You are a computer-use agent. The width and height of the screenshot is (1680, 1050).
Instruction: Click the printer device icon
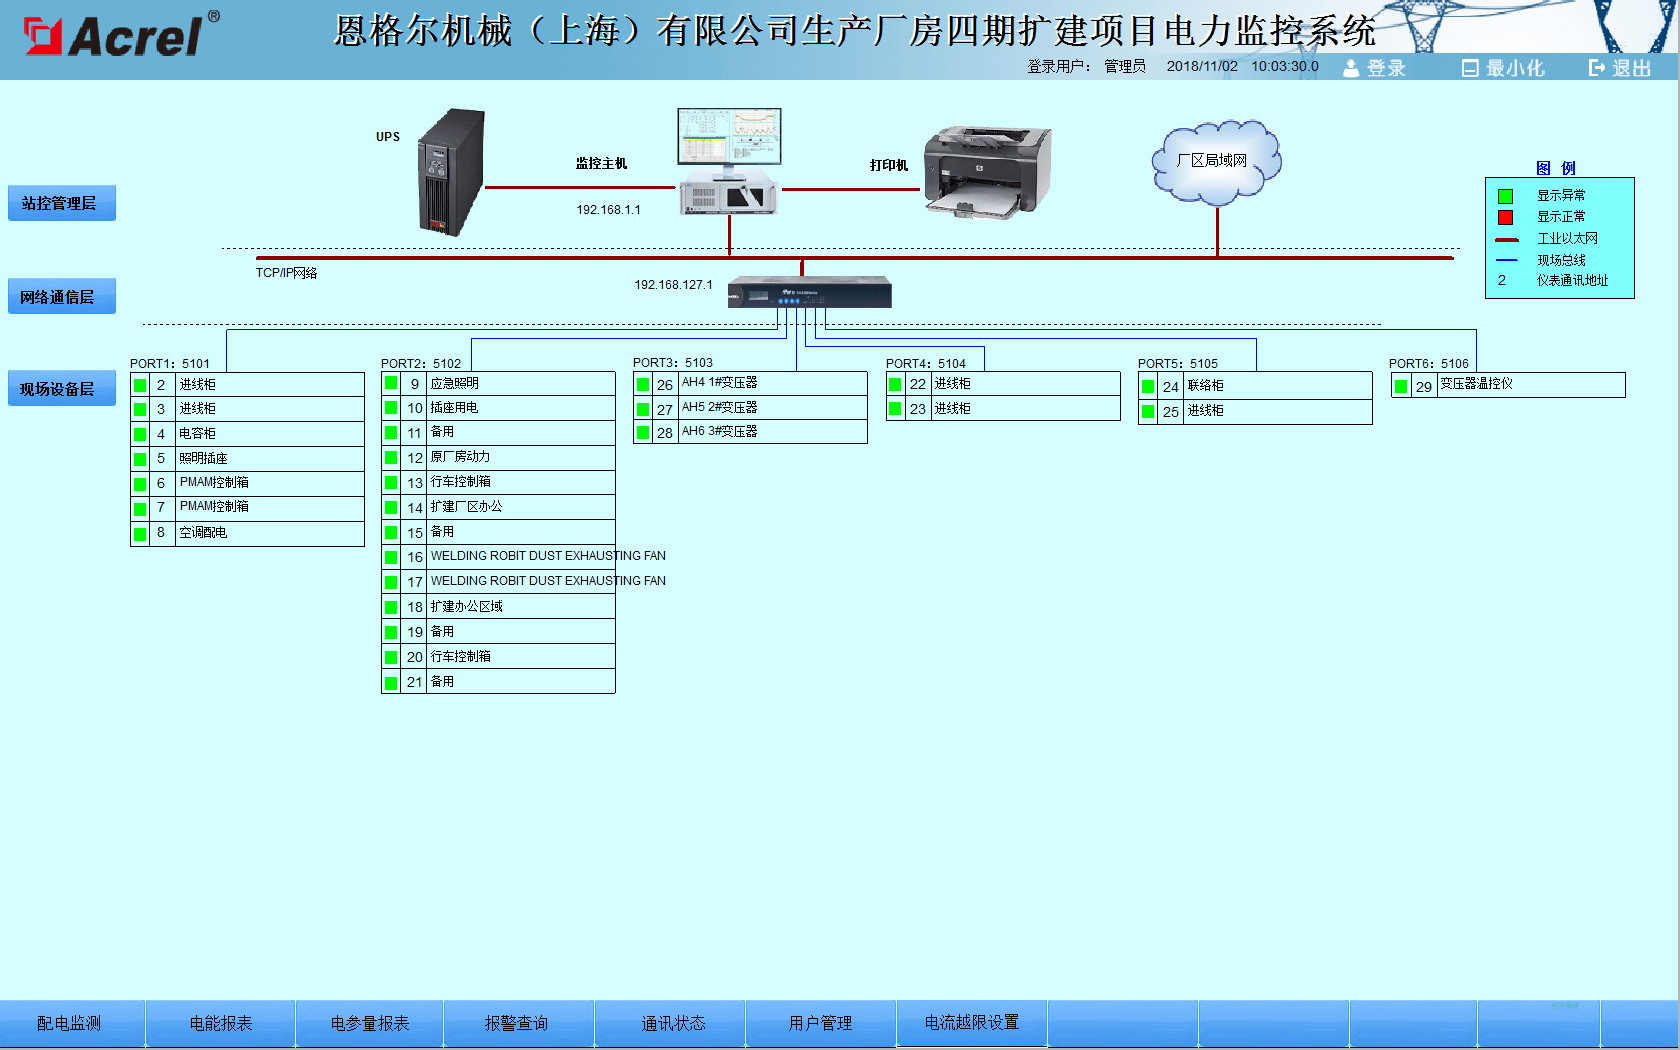coord(986,171)
